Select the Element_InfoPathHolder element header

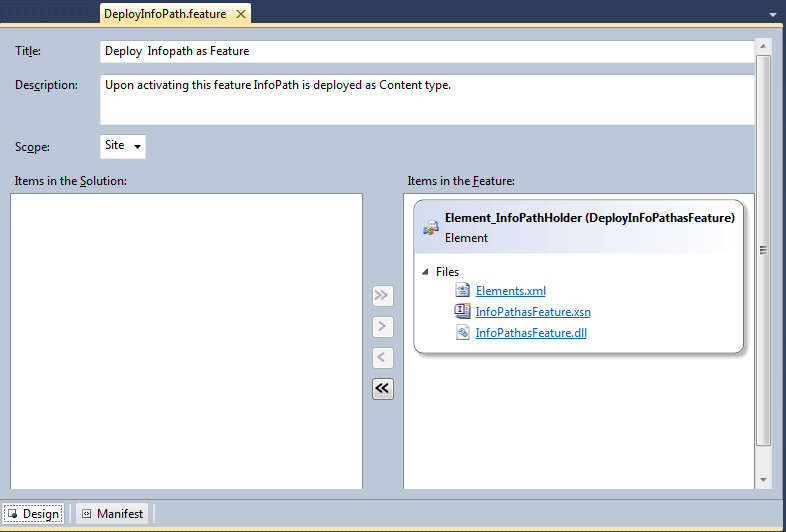pos(578,227)
